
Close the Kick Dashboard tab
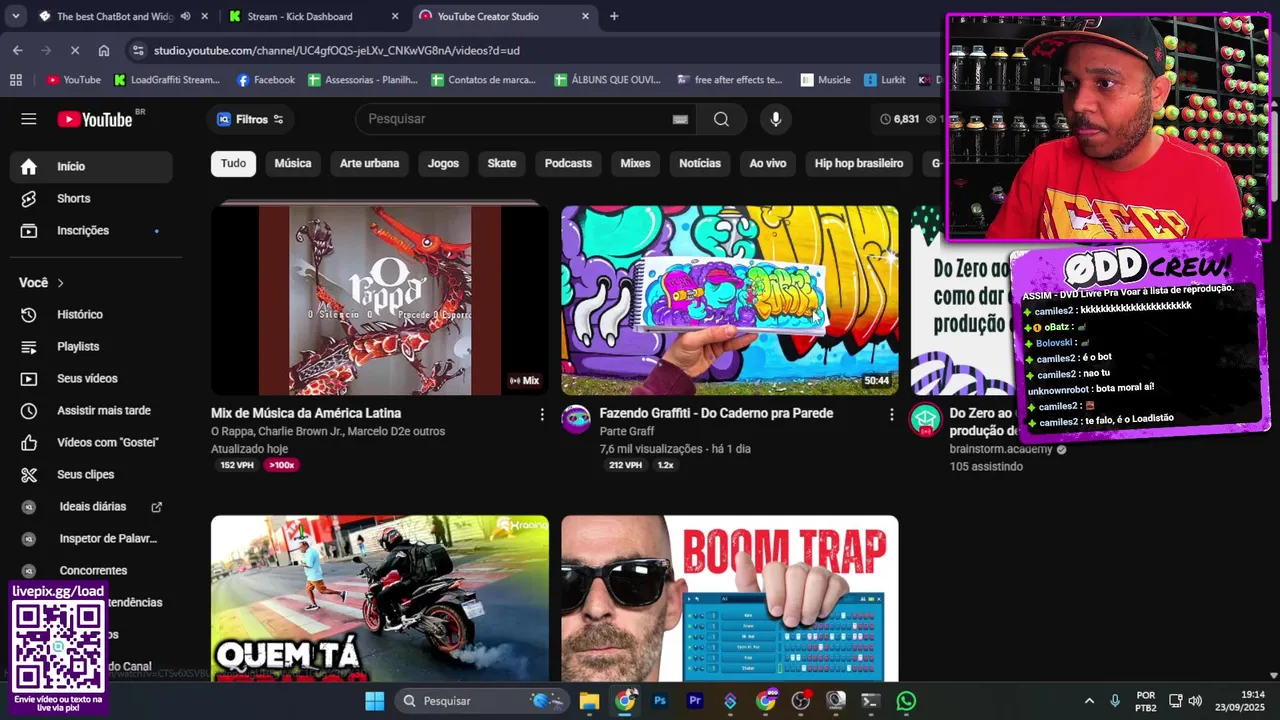tap(395, 16)
